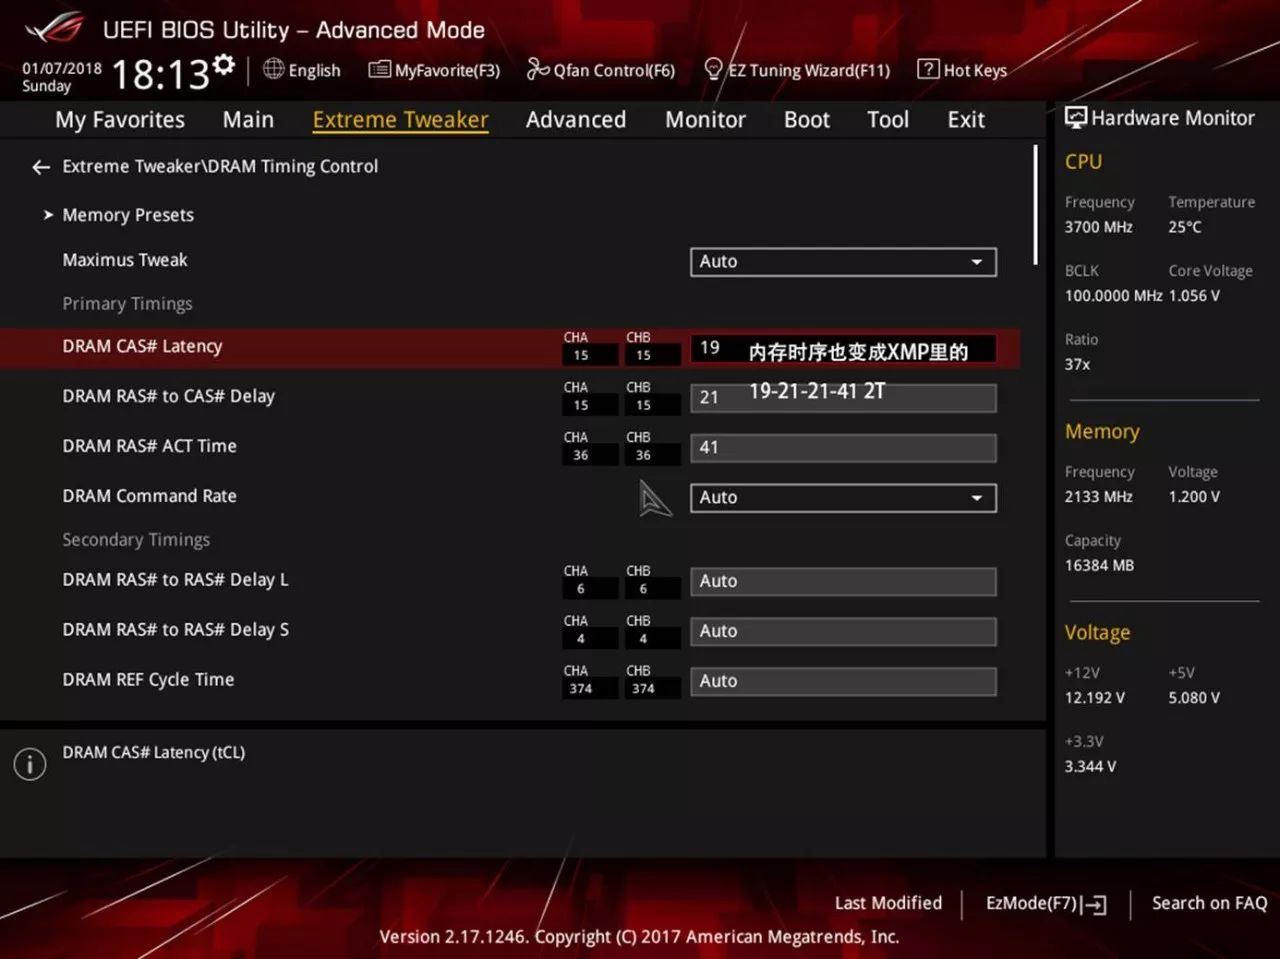Image resolution: width=1280 pixels, height=959 pixels.
Task: Open Qfan Control(F6)
Action: tap(601, 70)
